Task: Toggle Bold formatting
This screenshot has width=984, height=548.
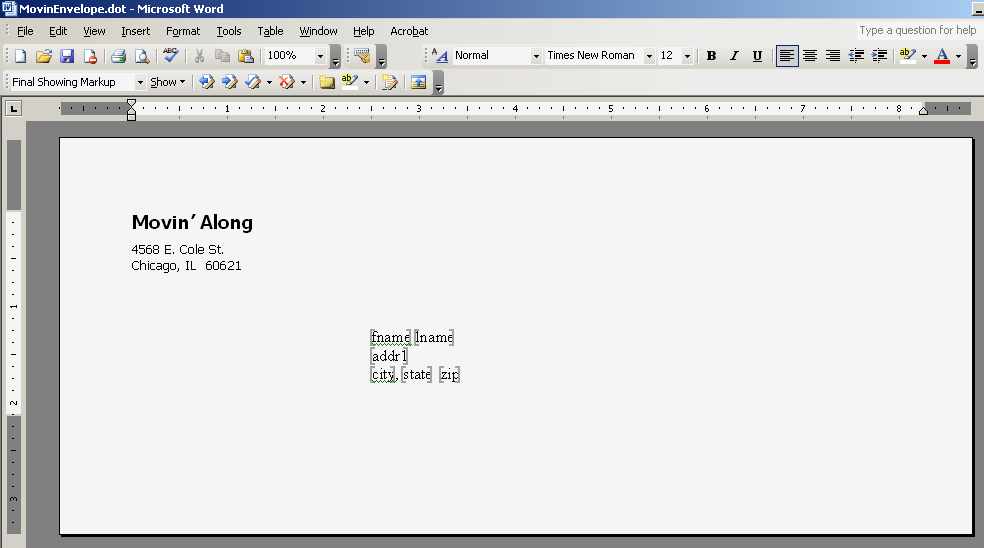Action: coord(711,56)
